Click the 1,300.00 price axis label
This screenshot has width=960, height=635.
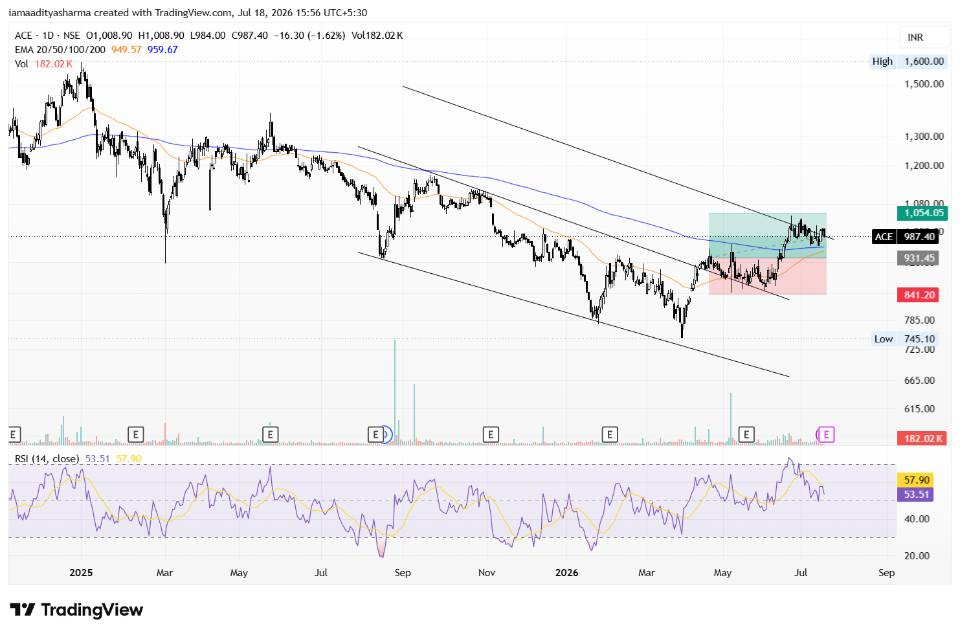(x=924, y=137)
